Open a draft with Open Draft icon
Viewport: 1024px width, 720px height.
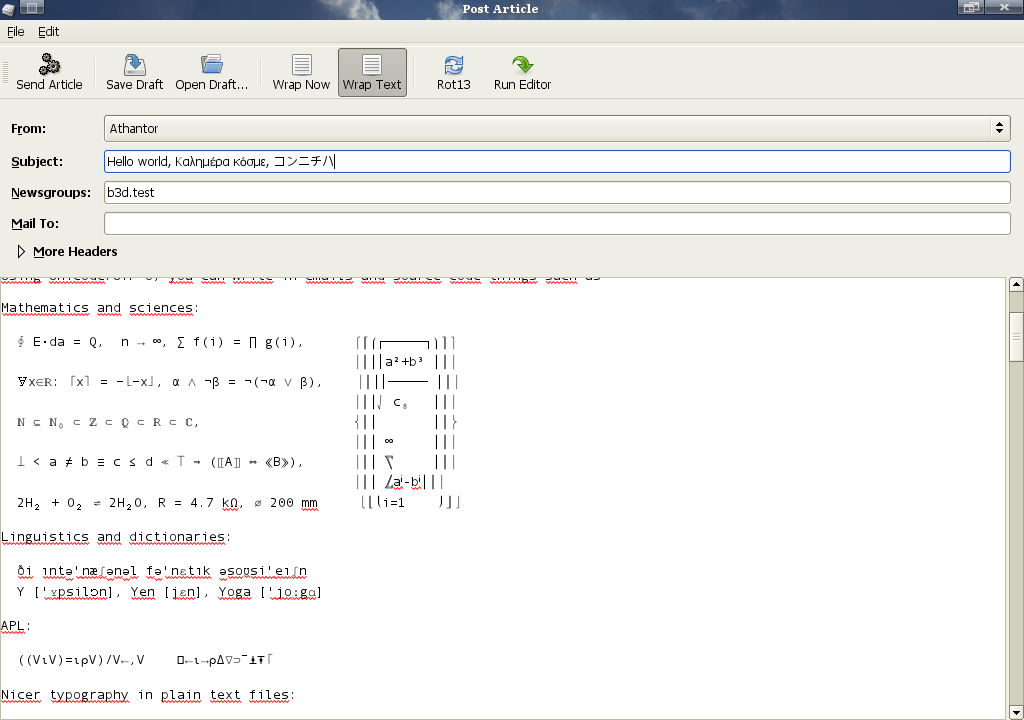click(212, 64)
